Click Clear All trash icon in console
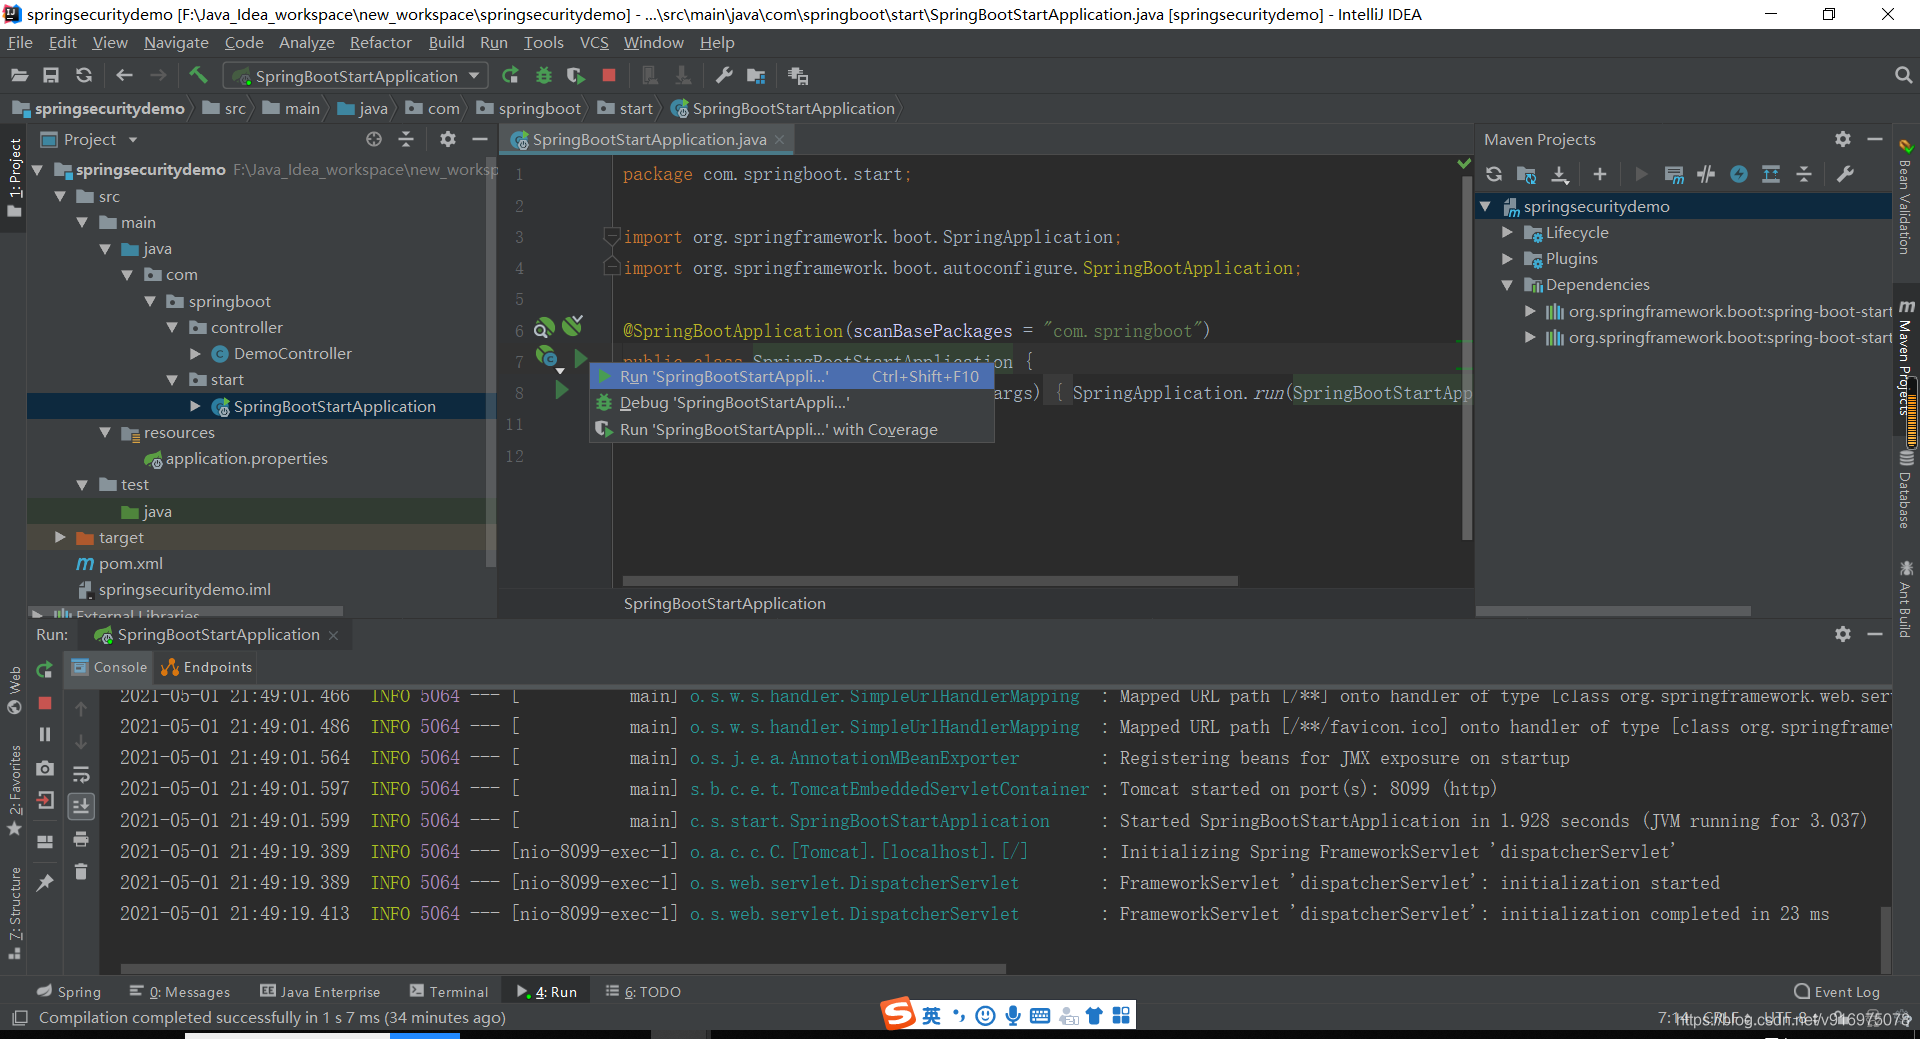Image resolution: width=1920 pixels, height=1039 pixels. tap(81, 872)
